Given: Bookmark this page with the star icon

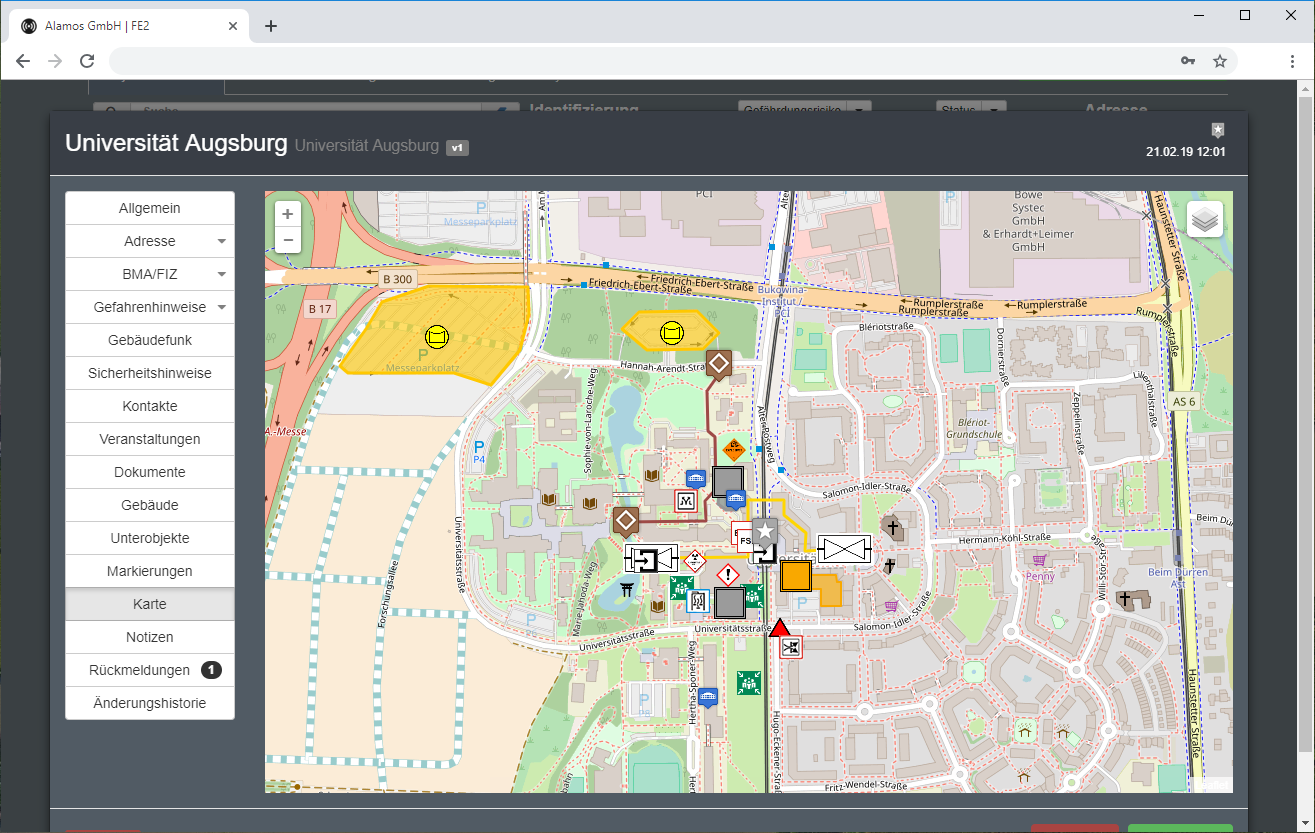Looking at the screenshot, I should pos(1220,60).
